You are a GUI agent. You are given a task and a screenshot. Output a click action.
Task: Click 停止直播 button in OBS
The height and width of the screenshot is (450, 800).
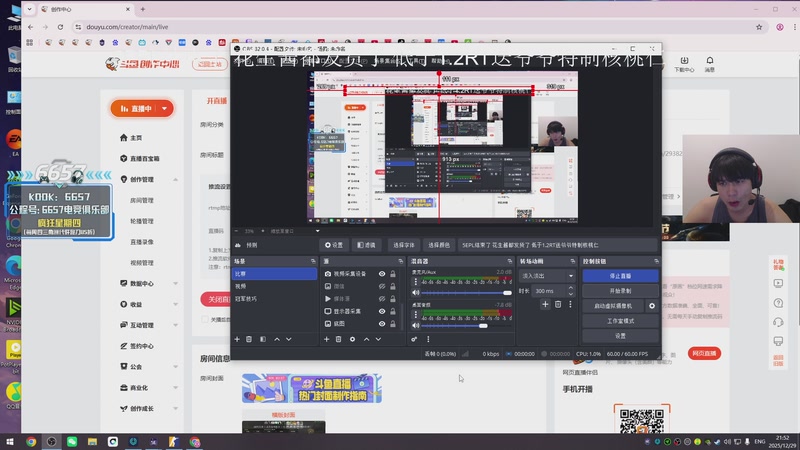(x=620, y=276)
